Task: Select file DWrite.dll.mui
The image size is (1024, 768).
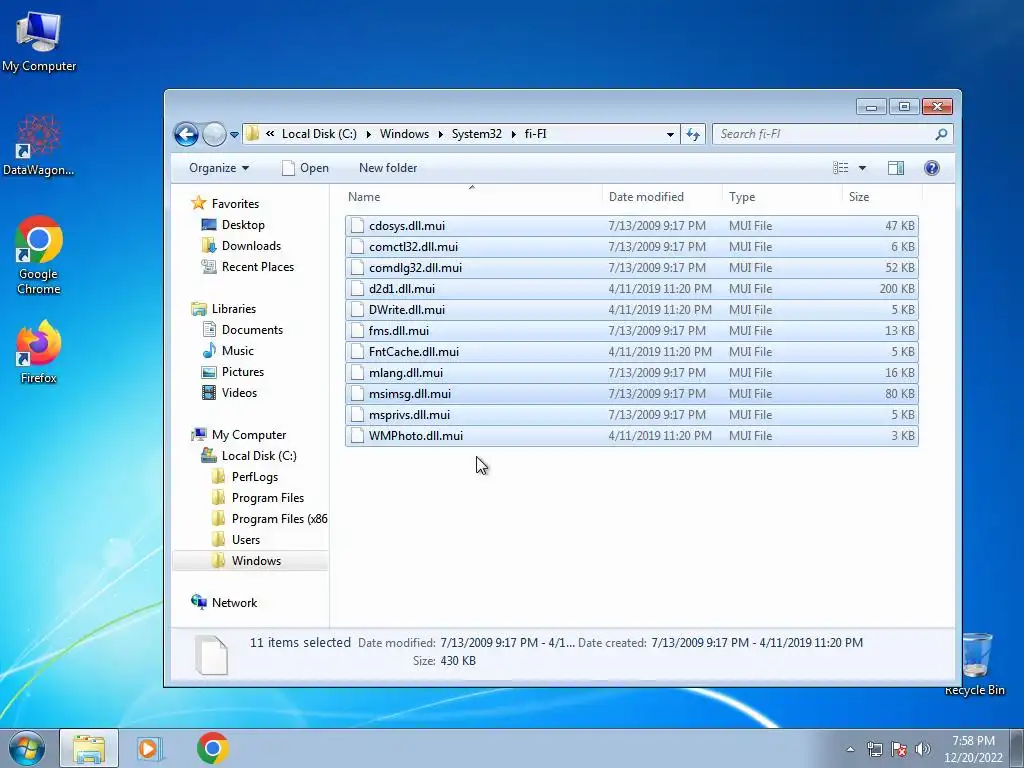Action: [632, 310]
